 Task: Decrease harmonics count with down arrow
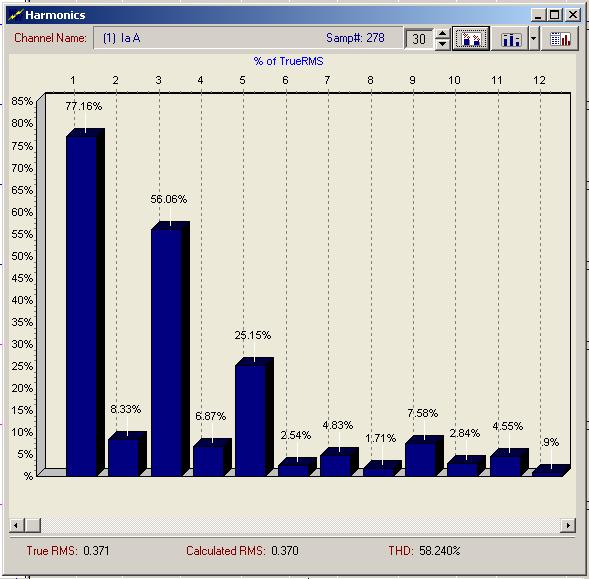pyautogui.click(x=443, y=44)
